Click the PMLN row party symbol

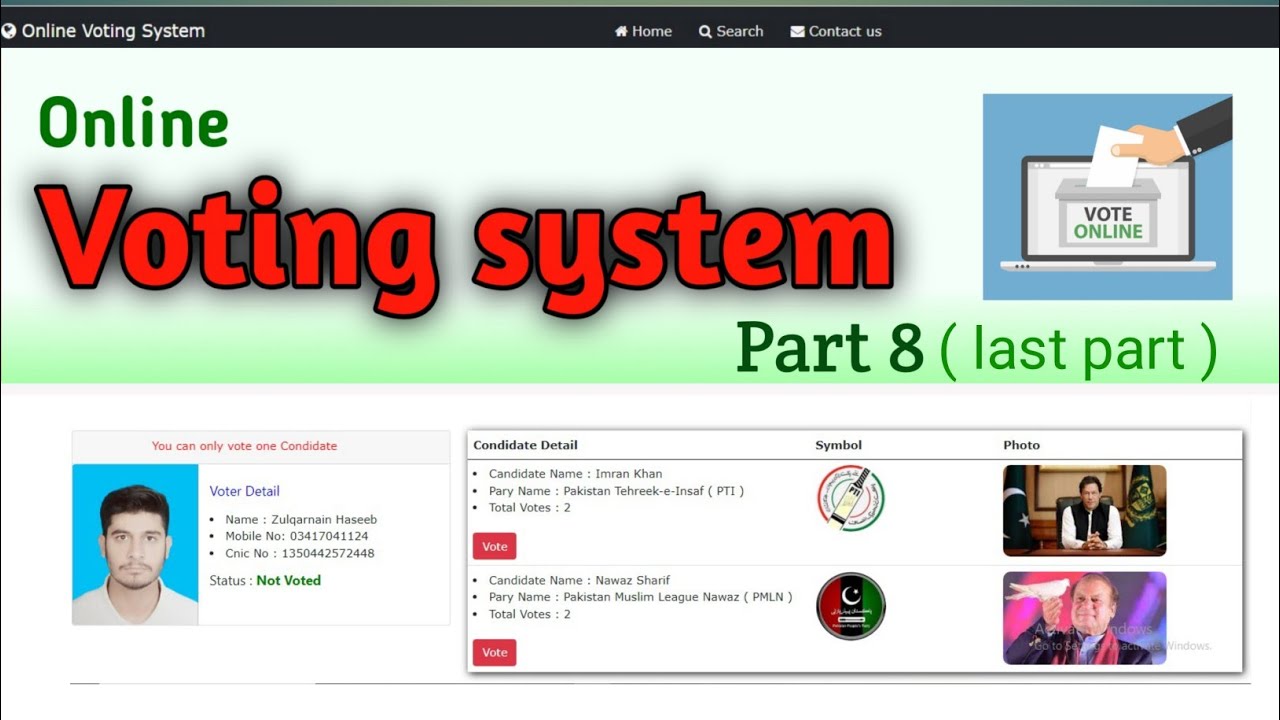pos(850,606)
